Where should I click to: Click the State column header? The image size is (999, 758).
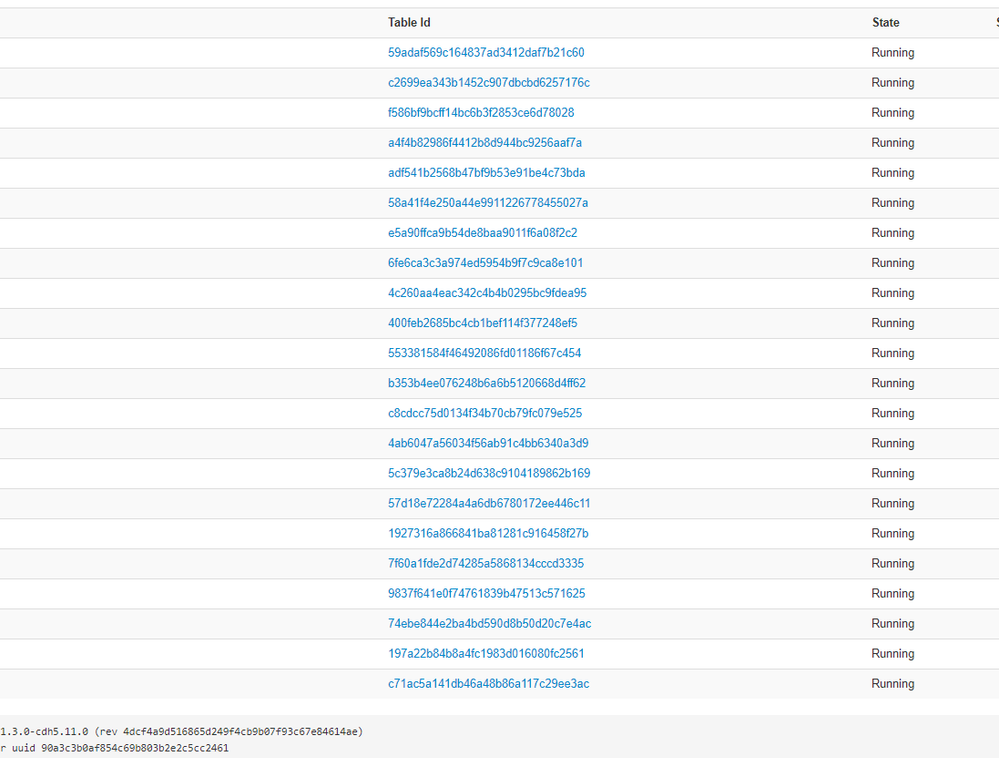886,22
